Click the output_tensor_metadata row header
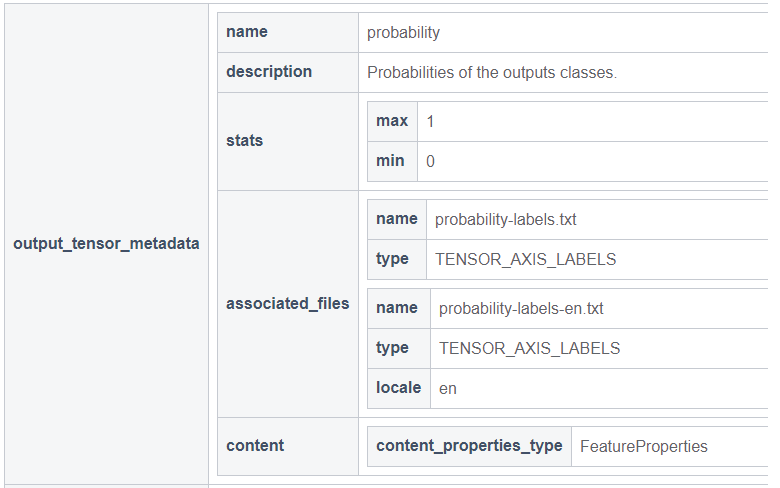780x488 pixels. point(106,244)
